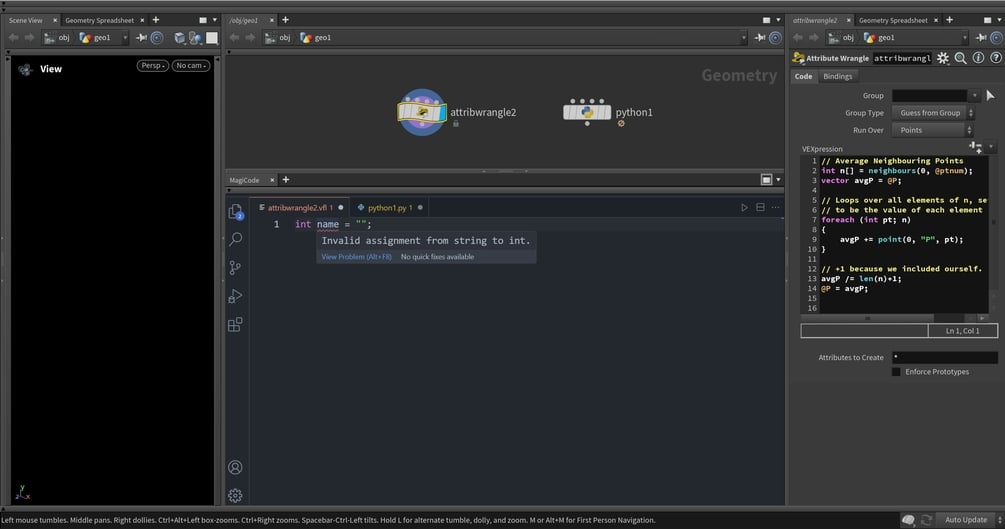Open VEXpression presets dropdown arrow
This screenshot has height=529, width=1005.
tap(991, 147)
